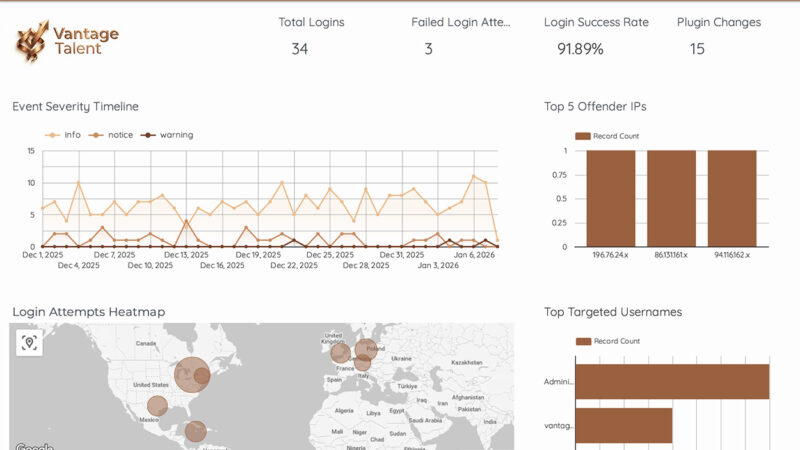Click the Admini... username label
The height and width of the screenshot is (450, 800).
coord(559,382)
